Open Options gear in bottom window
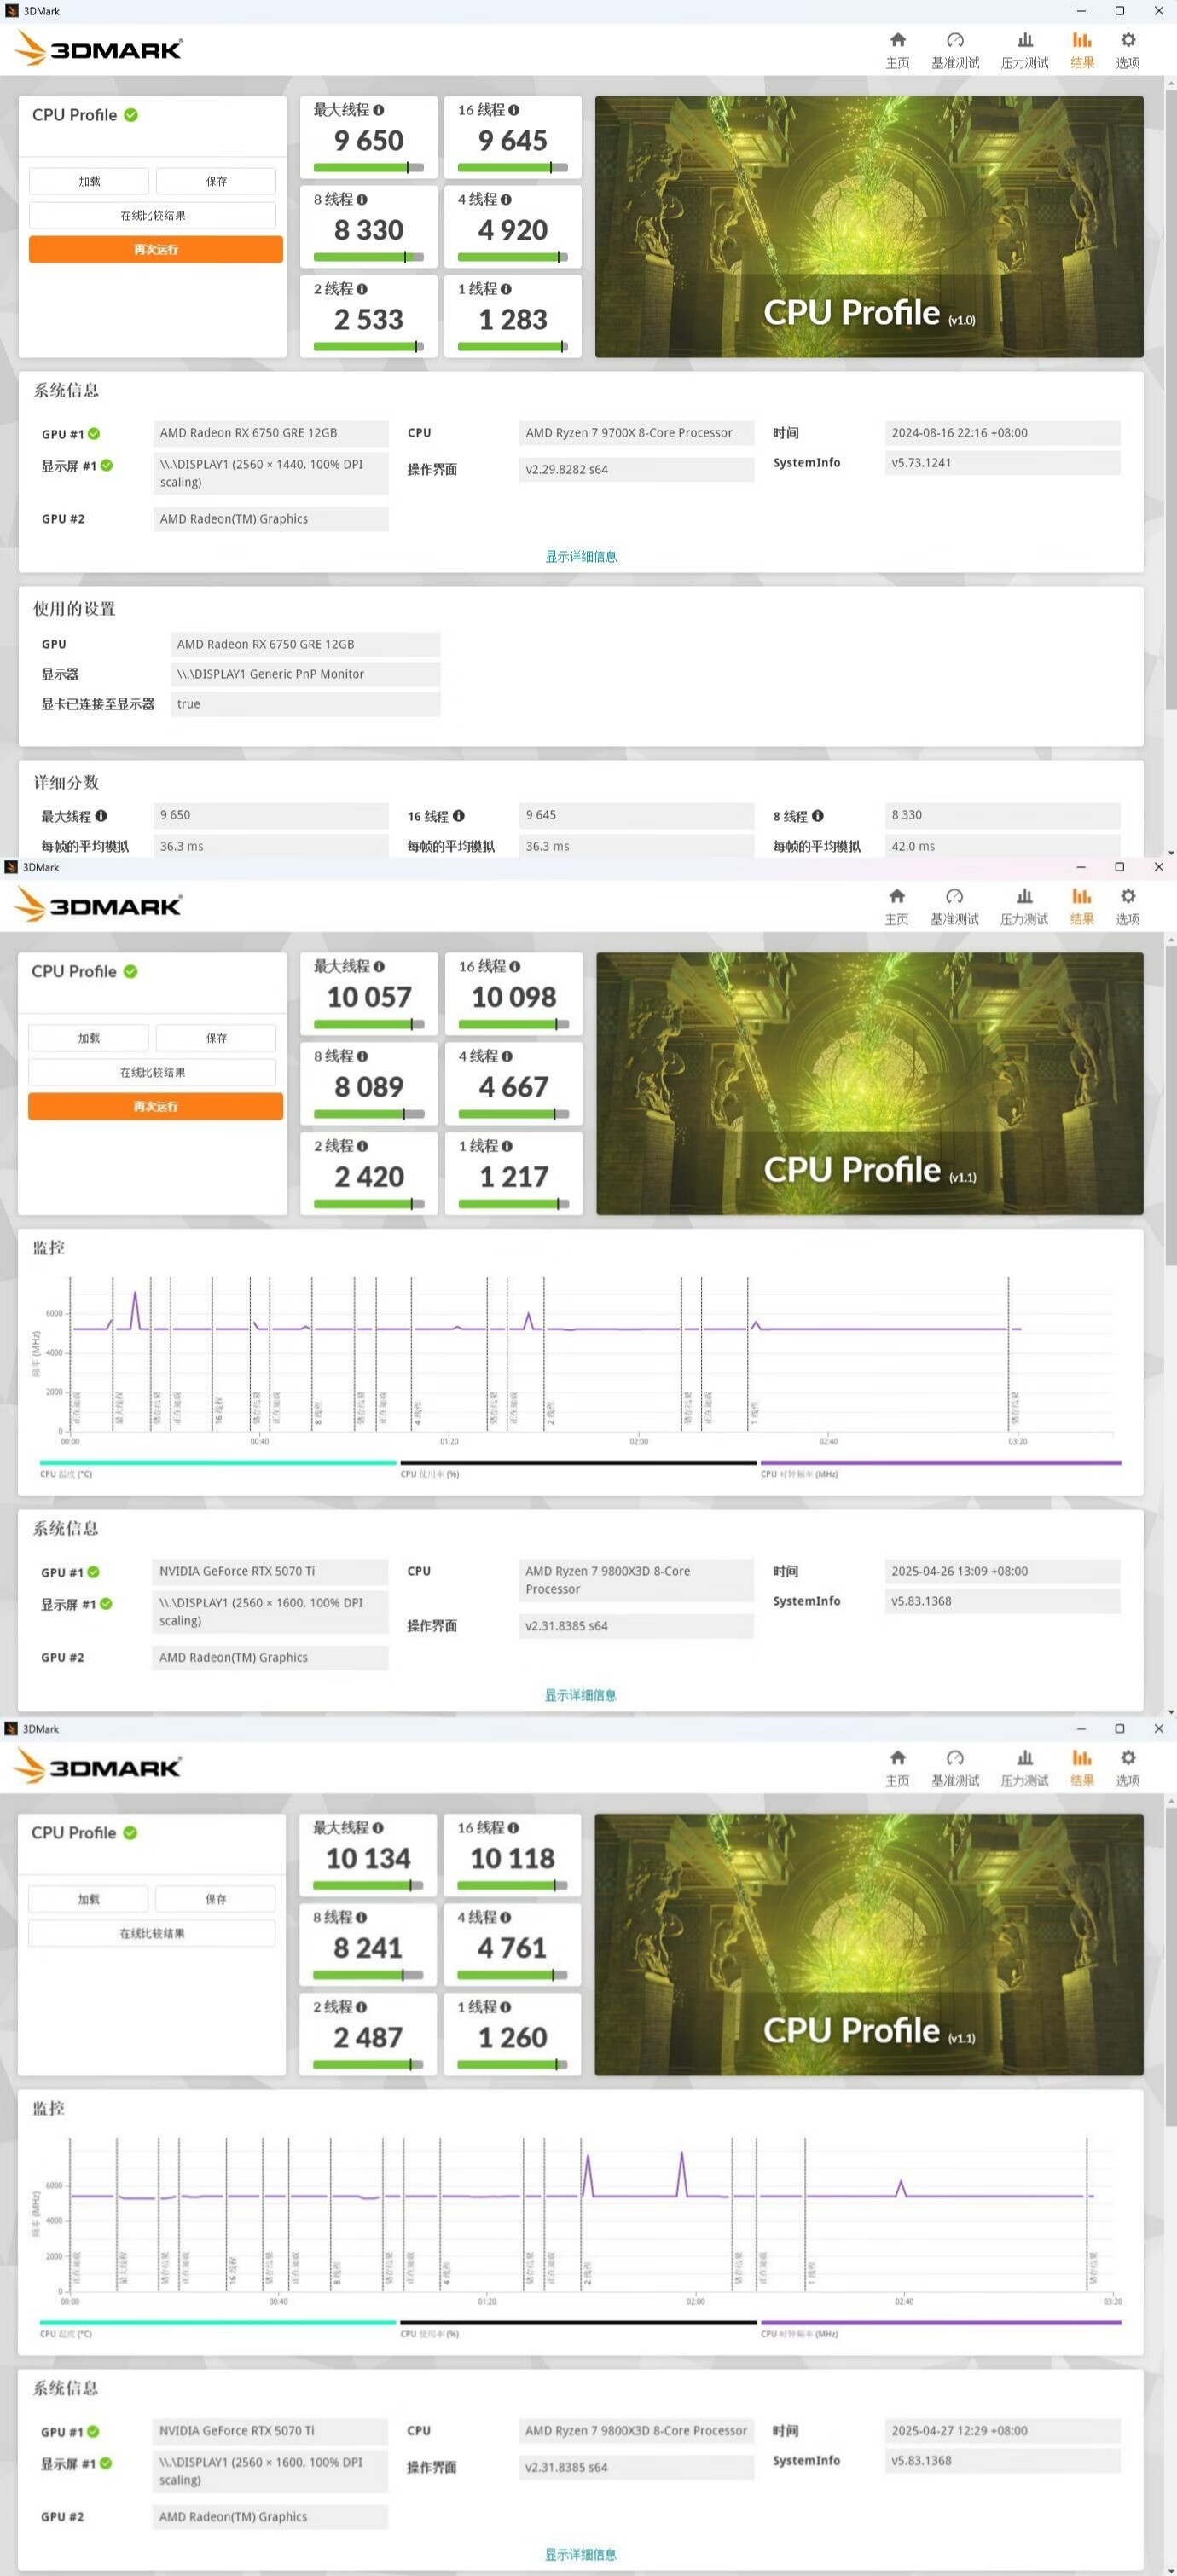The image size is (1177, 2576). tap(1128, 1757)
